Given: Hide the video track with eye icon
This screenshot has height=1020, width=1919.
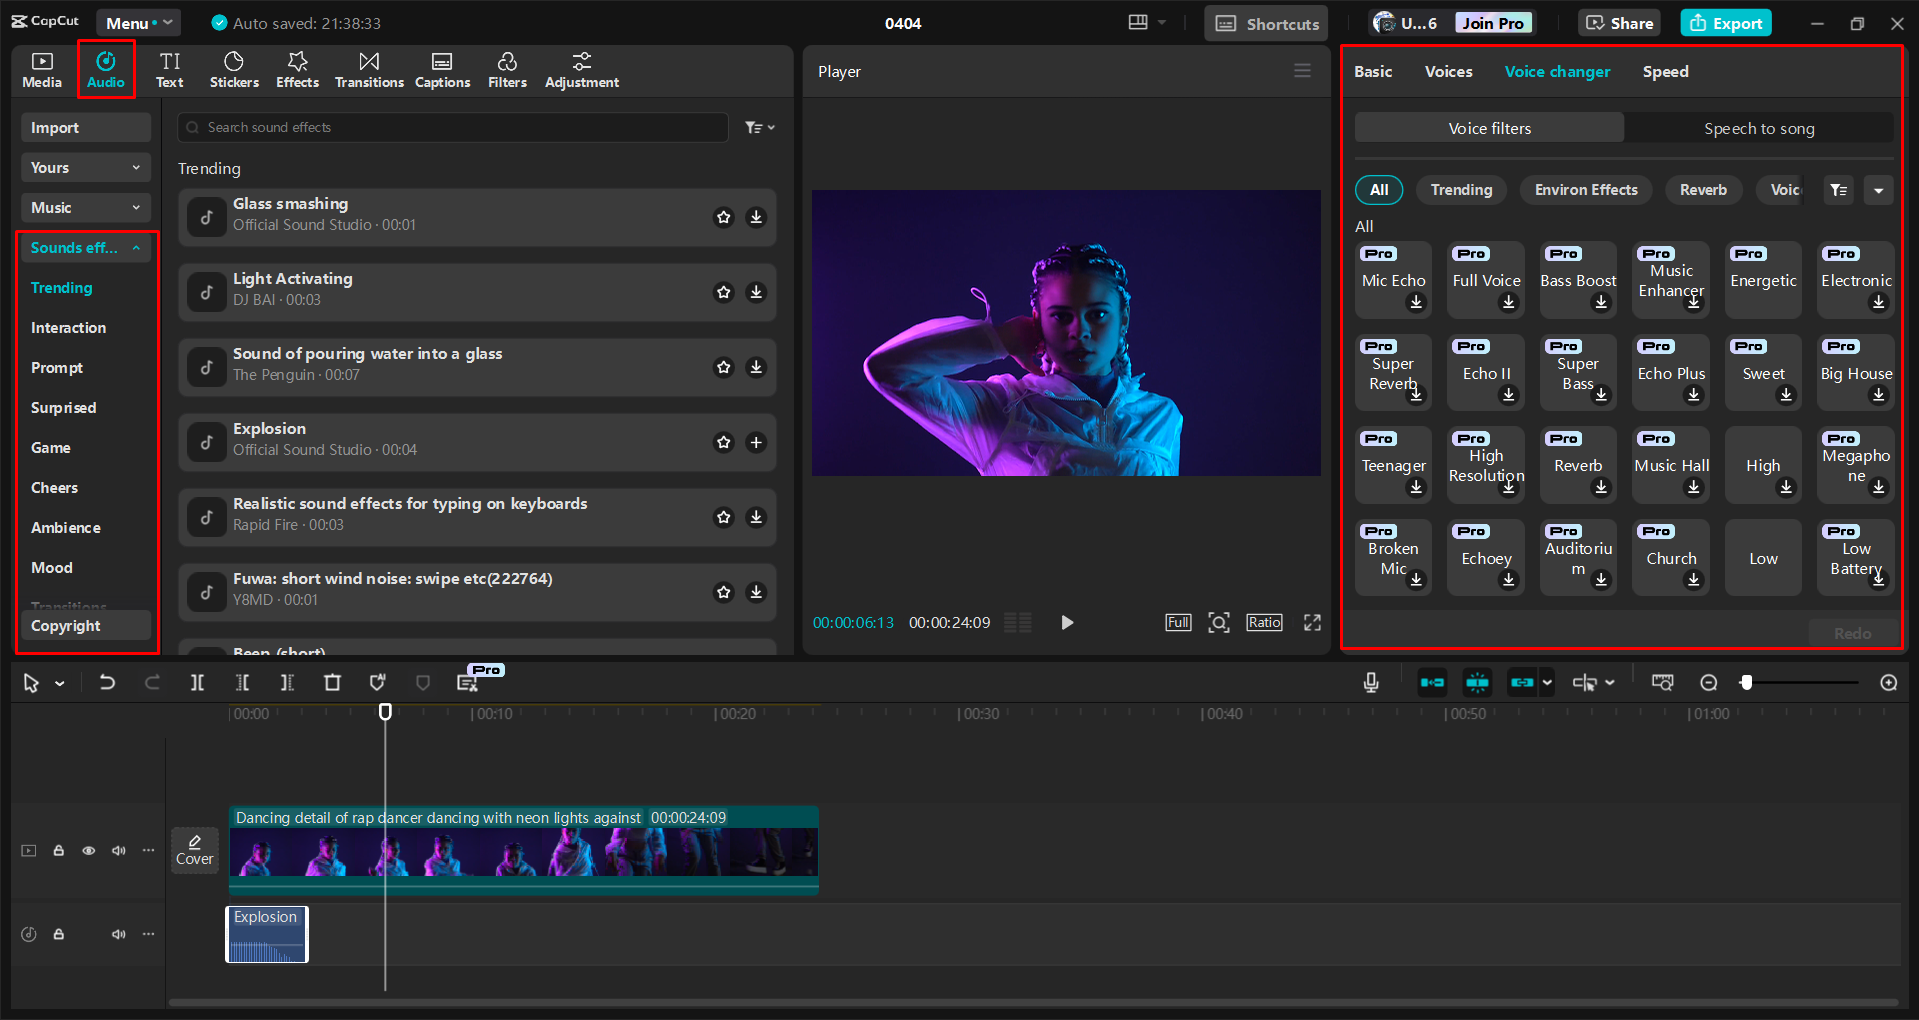Looking at the screenshot, I should [89, 851].
